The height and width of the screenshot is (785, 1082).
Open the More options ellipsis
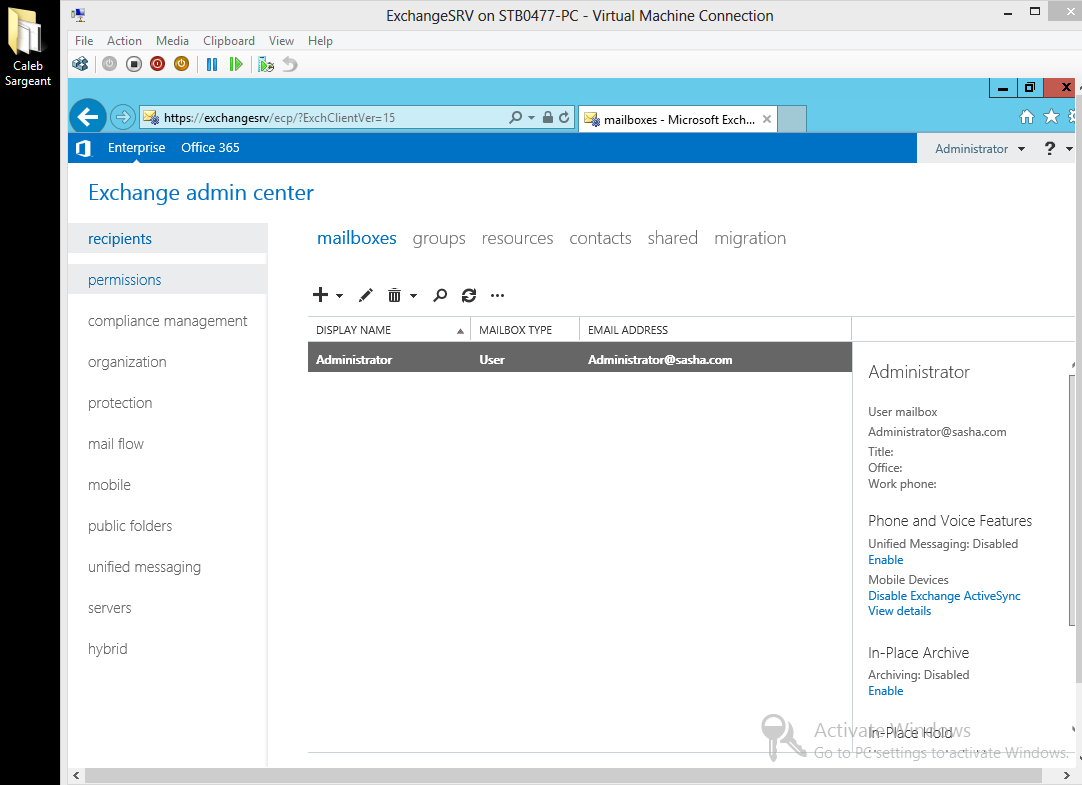[498, 295]
